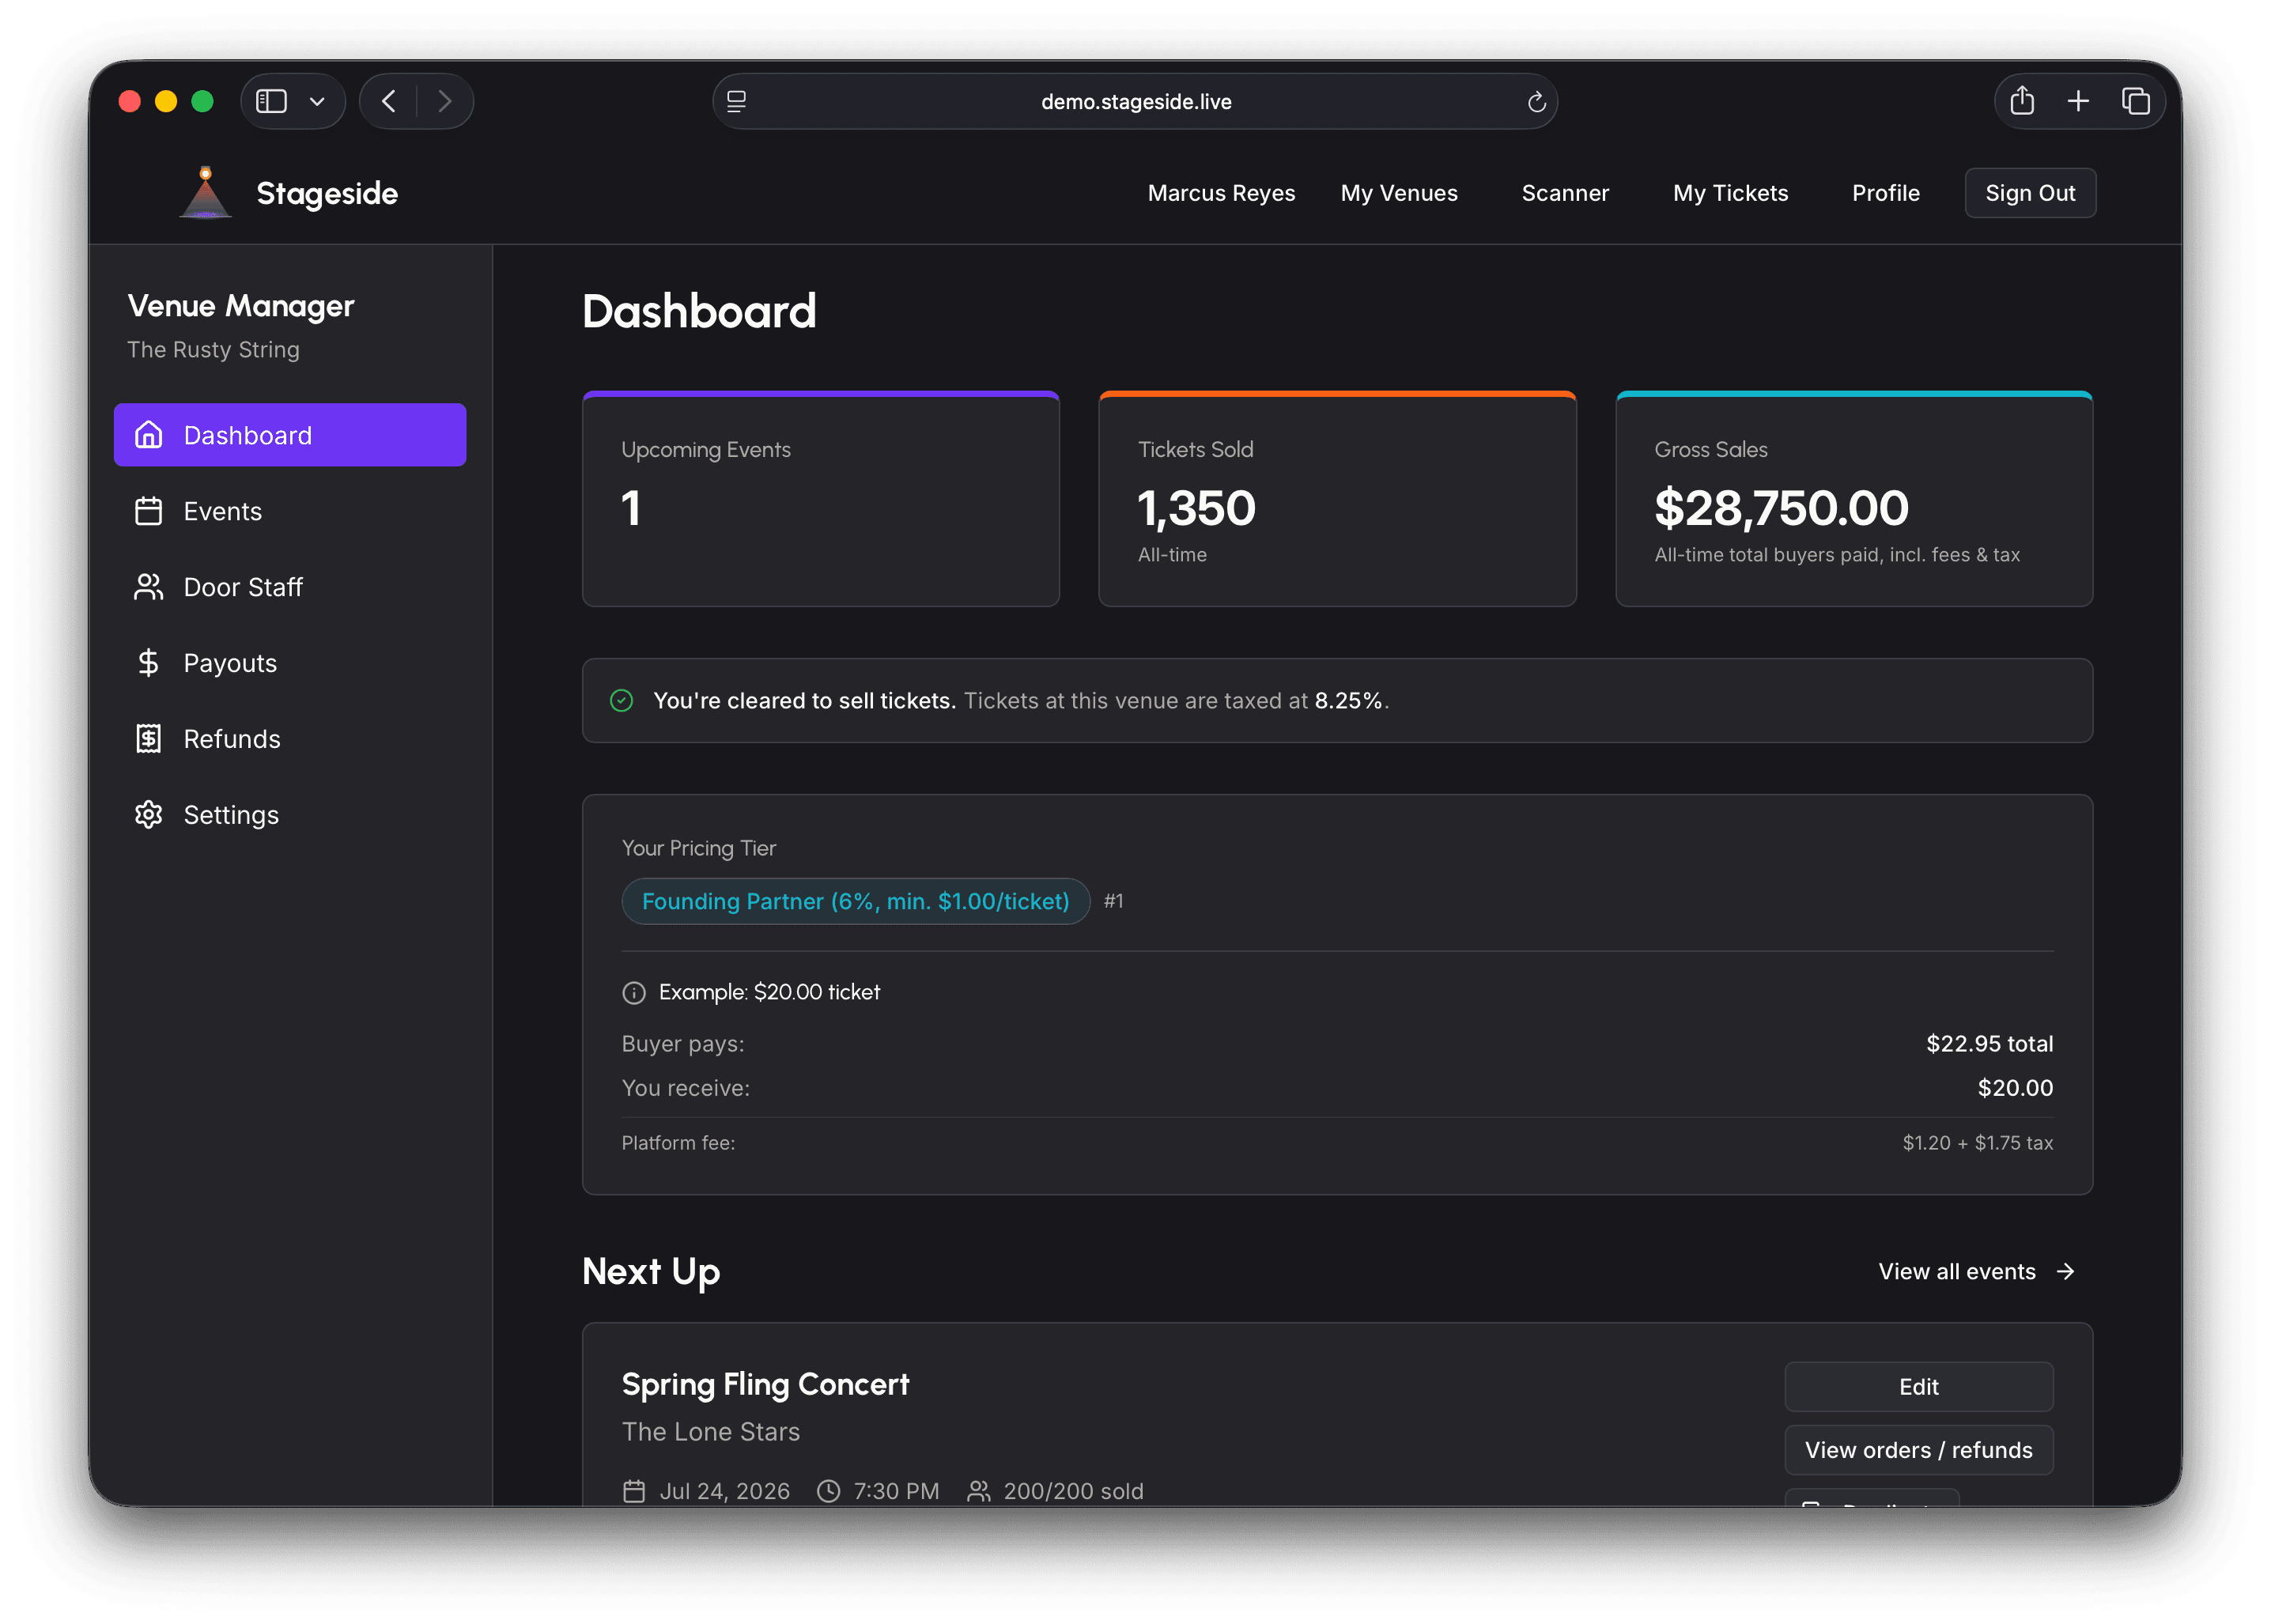Open the Events section label in sidebar
Image resolution: width=2271 pixels, height=1624 pixels.
(x=222, y=511)
